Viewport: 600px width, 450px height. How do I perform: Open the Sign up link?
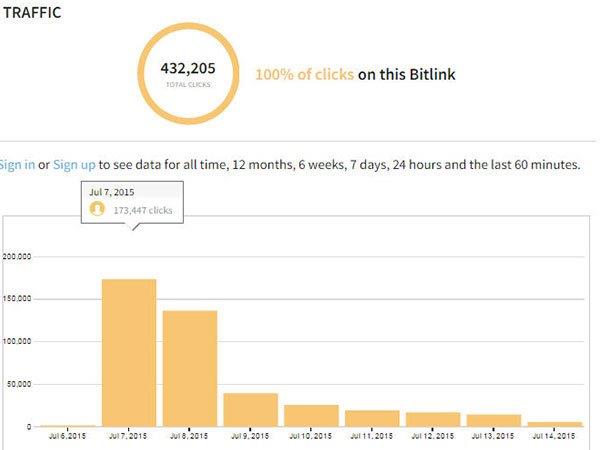point(75,164)
